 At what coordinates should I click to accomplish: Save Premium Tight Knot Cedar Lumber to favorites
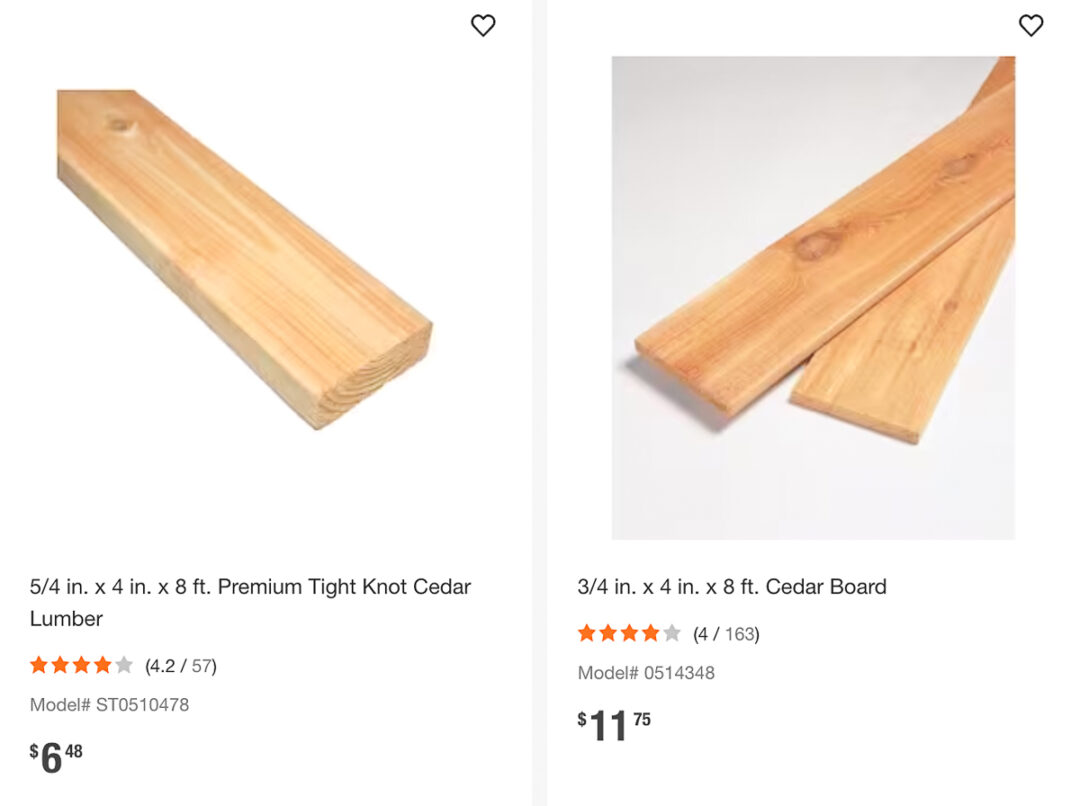(x=483, y=26)
